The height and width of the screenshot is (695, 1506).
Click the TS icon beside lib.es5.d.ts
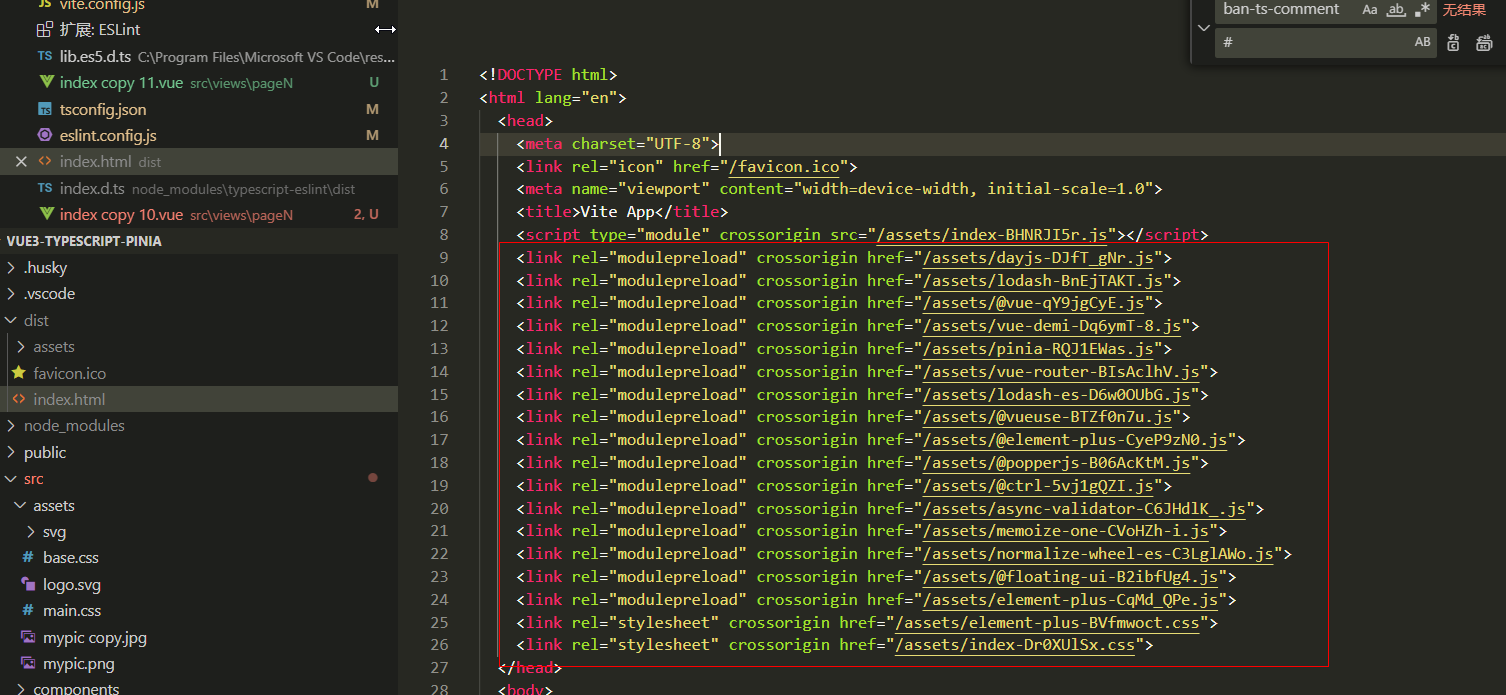coord(45,56)
